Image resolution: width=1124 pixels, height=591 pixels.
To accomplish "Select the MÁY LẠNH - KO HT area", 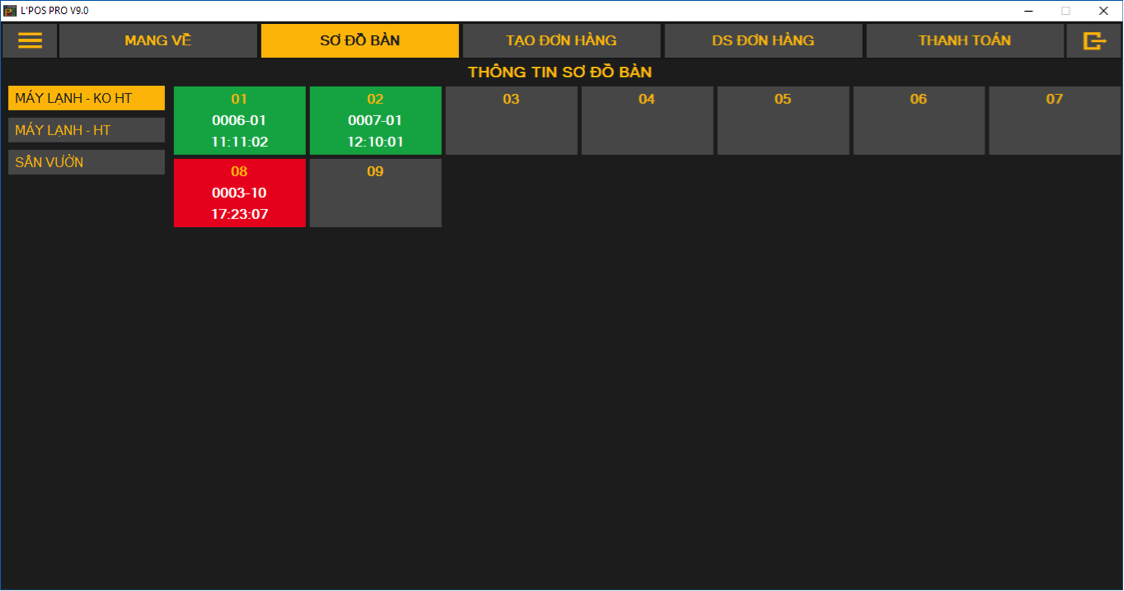I will pos(86,98).
